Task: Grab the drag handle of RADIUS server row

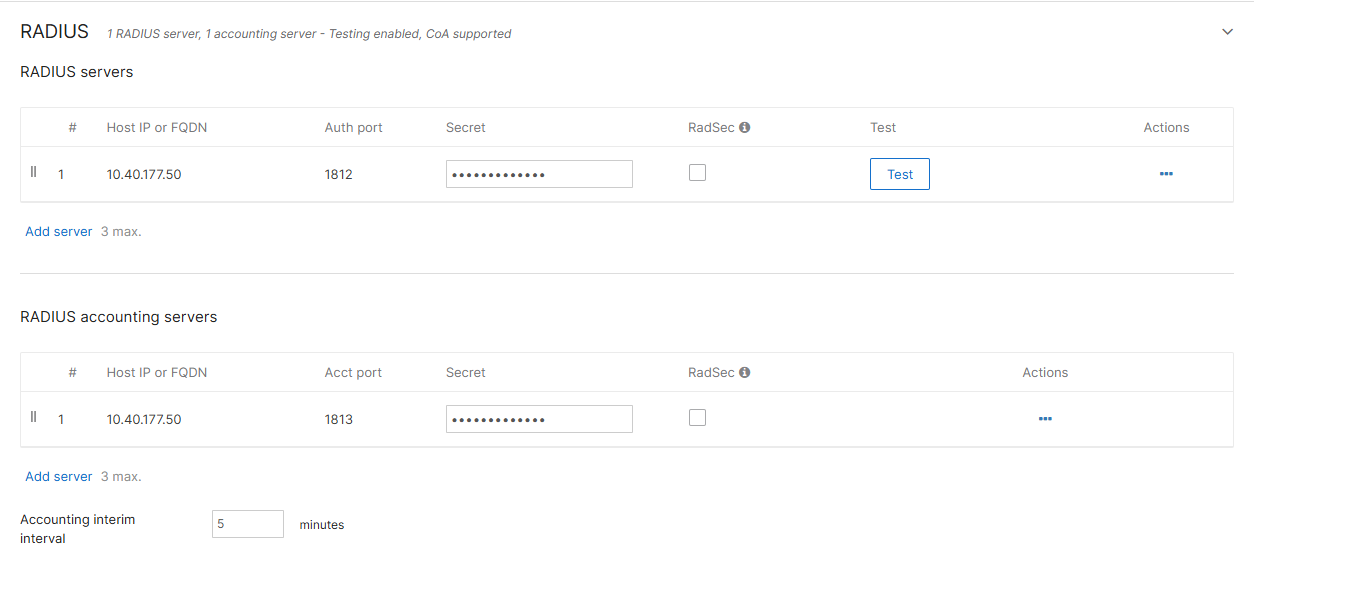Action: (x=33, y=172)
